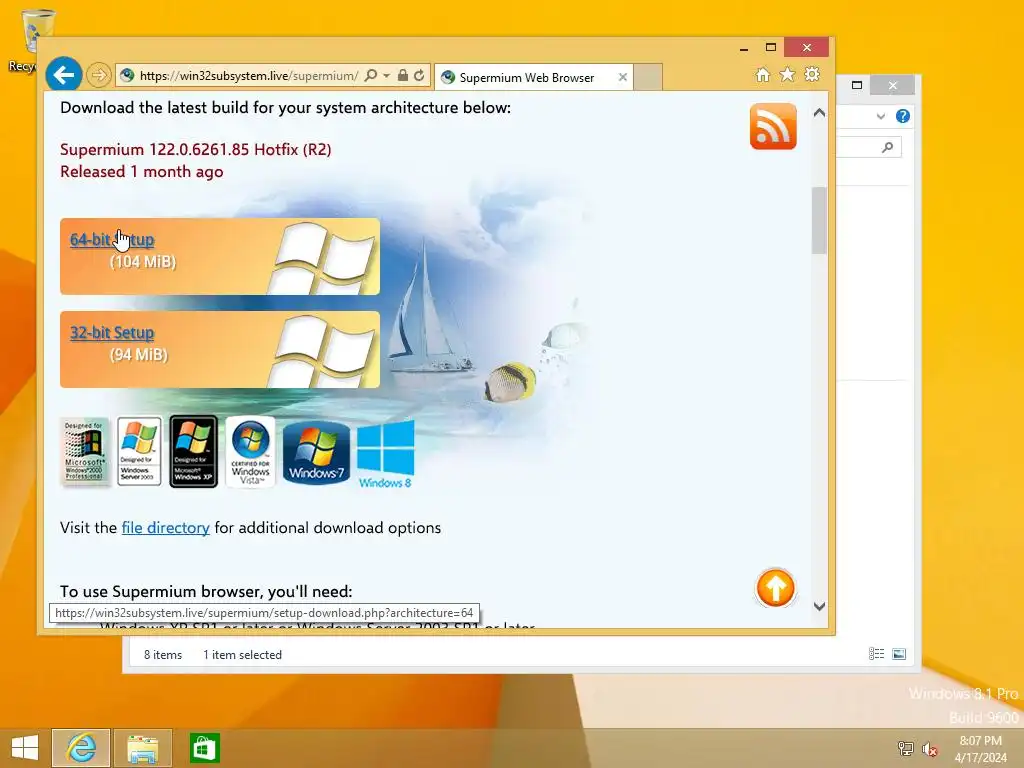
Task: Click the Supermium 122.0.6261.85 Hotfix (R2) text
Action: [195, 150]
